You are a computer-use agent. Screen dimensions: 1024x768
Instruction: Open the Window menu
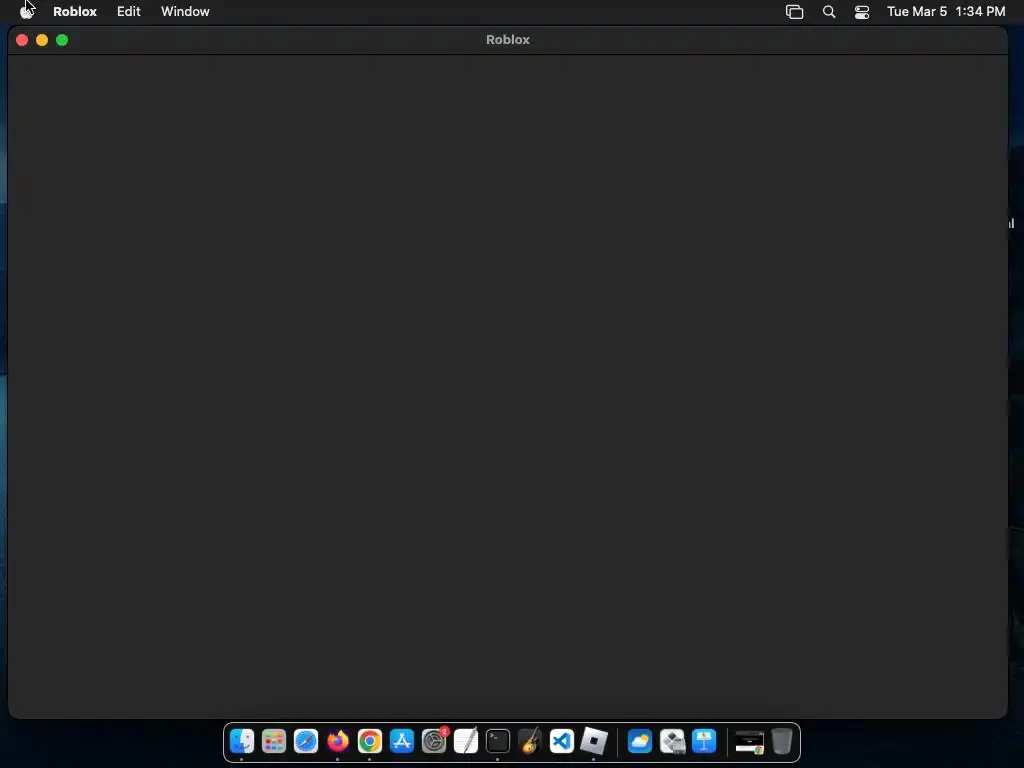pyautogui.click(x=185, y=11)
